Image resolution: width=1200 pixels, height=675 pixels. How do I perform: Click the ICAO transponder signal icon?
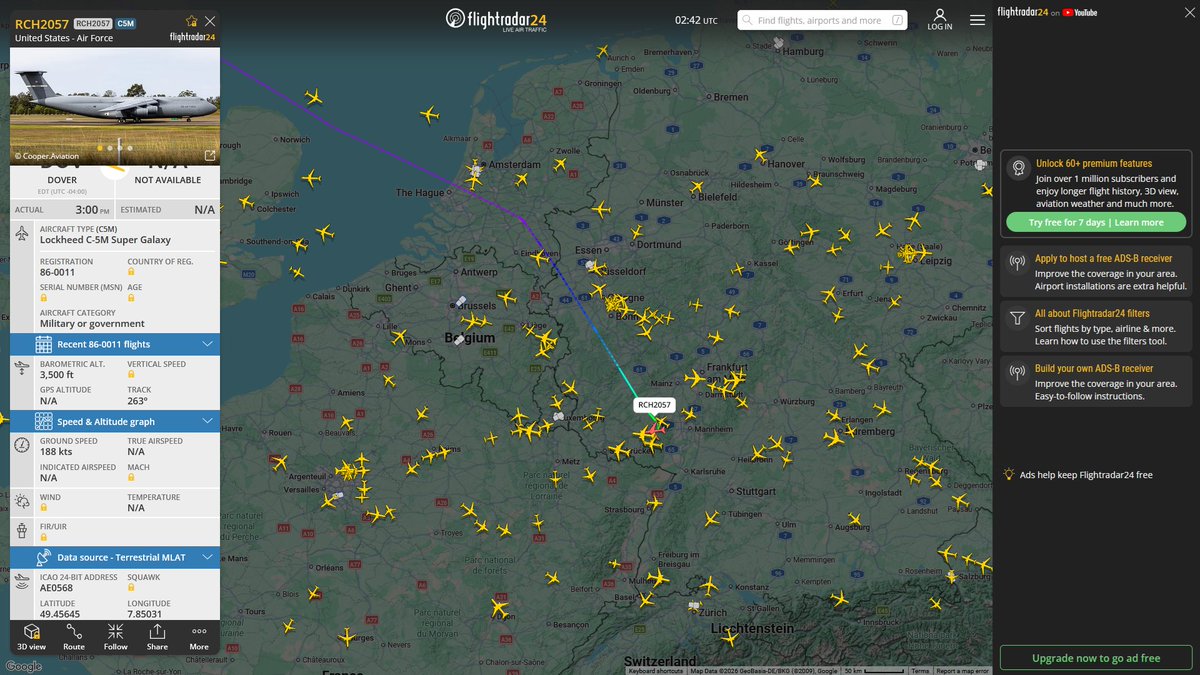[x=23, y=581]
